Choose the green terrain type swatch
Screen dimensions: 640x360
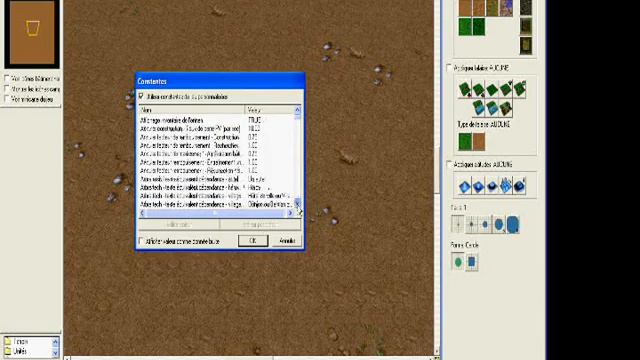point(465,142)
